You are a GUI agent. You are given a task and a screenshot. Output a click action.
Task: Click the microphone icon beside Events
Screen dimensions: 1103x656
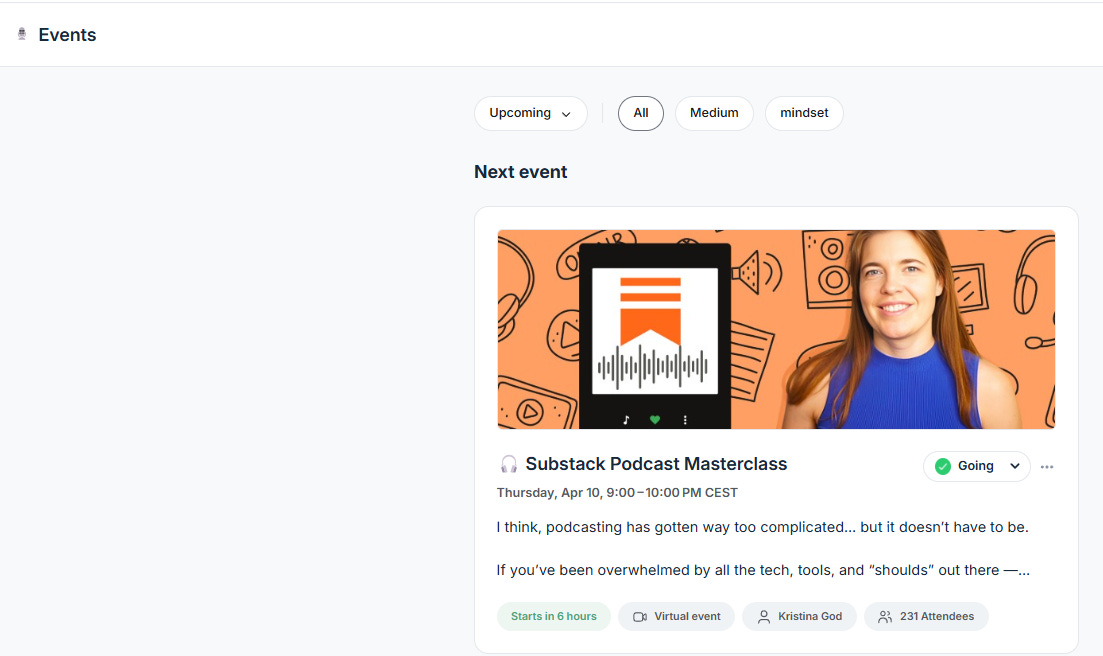point(22,34)
